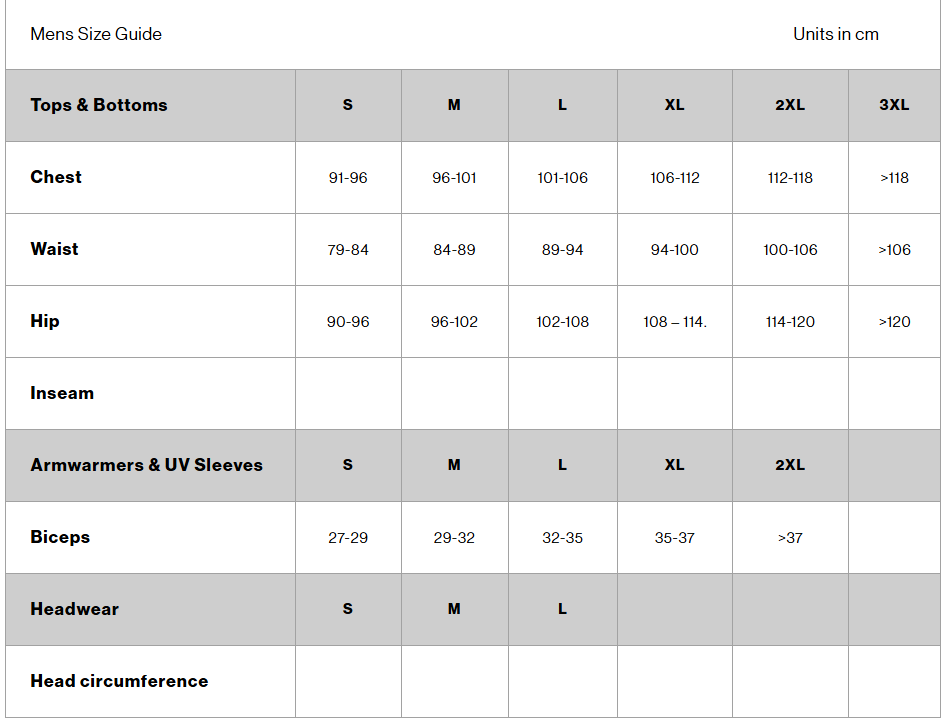
Task: Click biceps measurement 29-32
Action: tap(454, 538)
